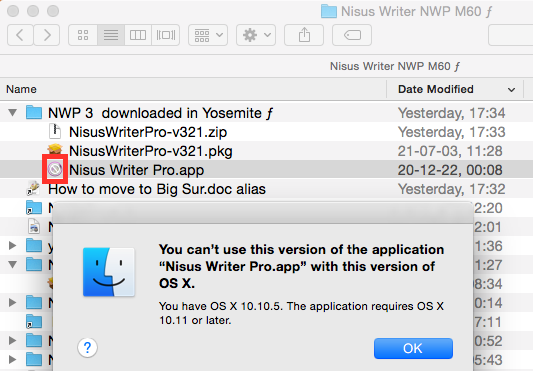The height and width of the screenshot is (371, 533).
Task: Click the Big Sur doc alias icon
Action: (34, 188)
